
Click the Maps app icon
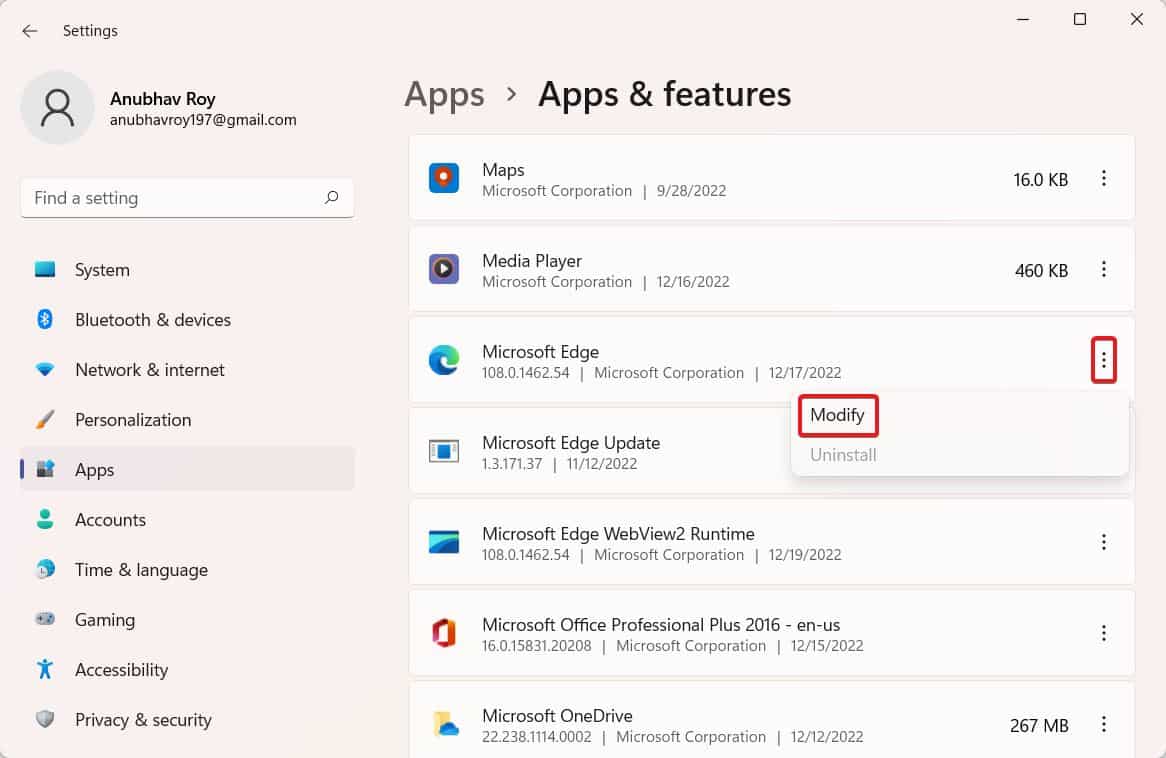click(444, 178)
